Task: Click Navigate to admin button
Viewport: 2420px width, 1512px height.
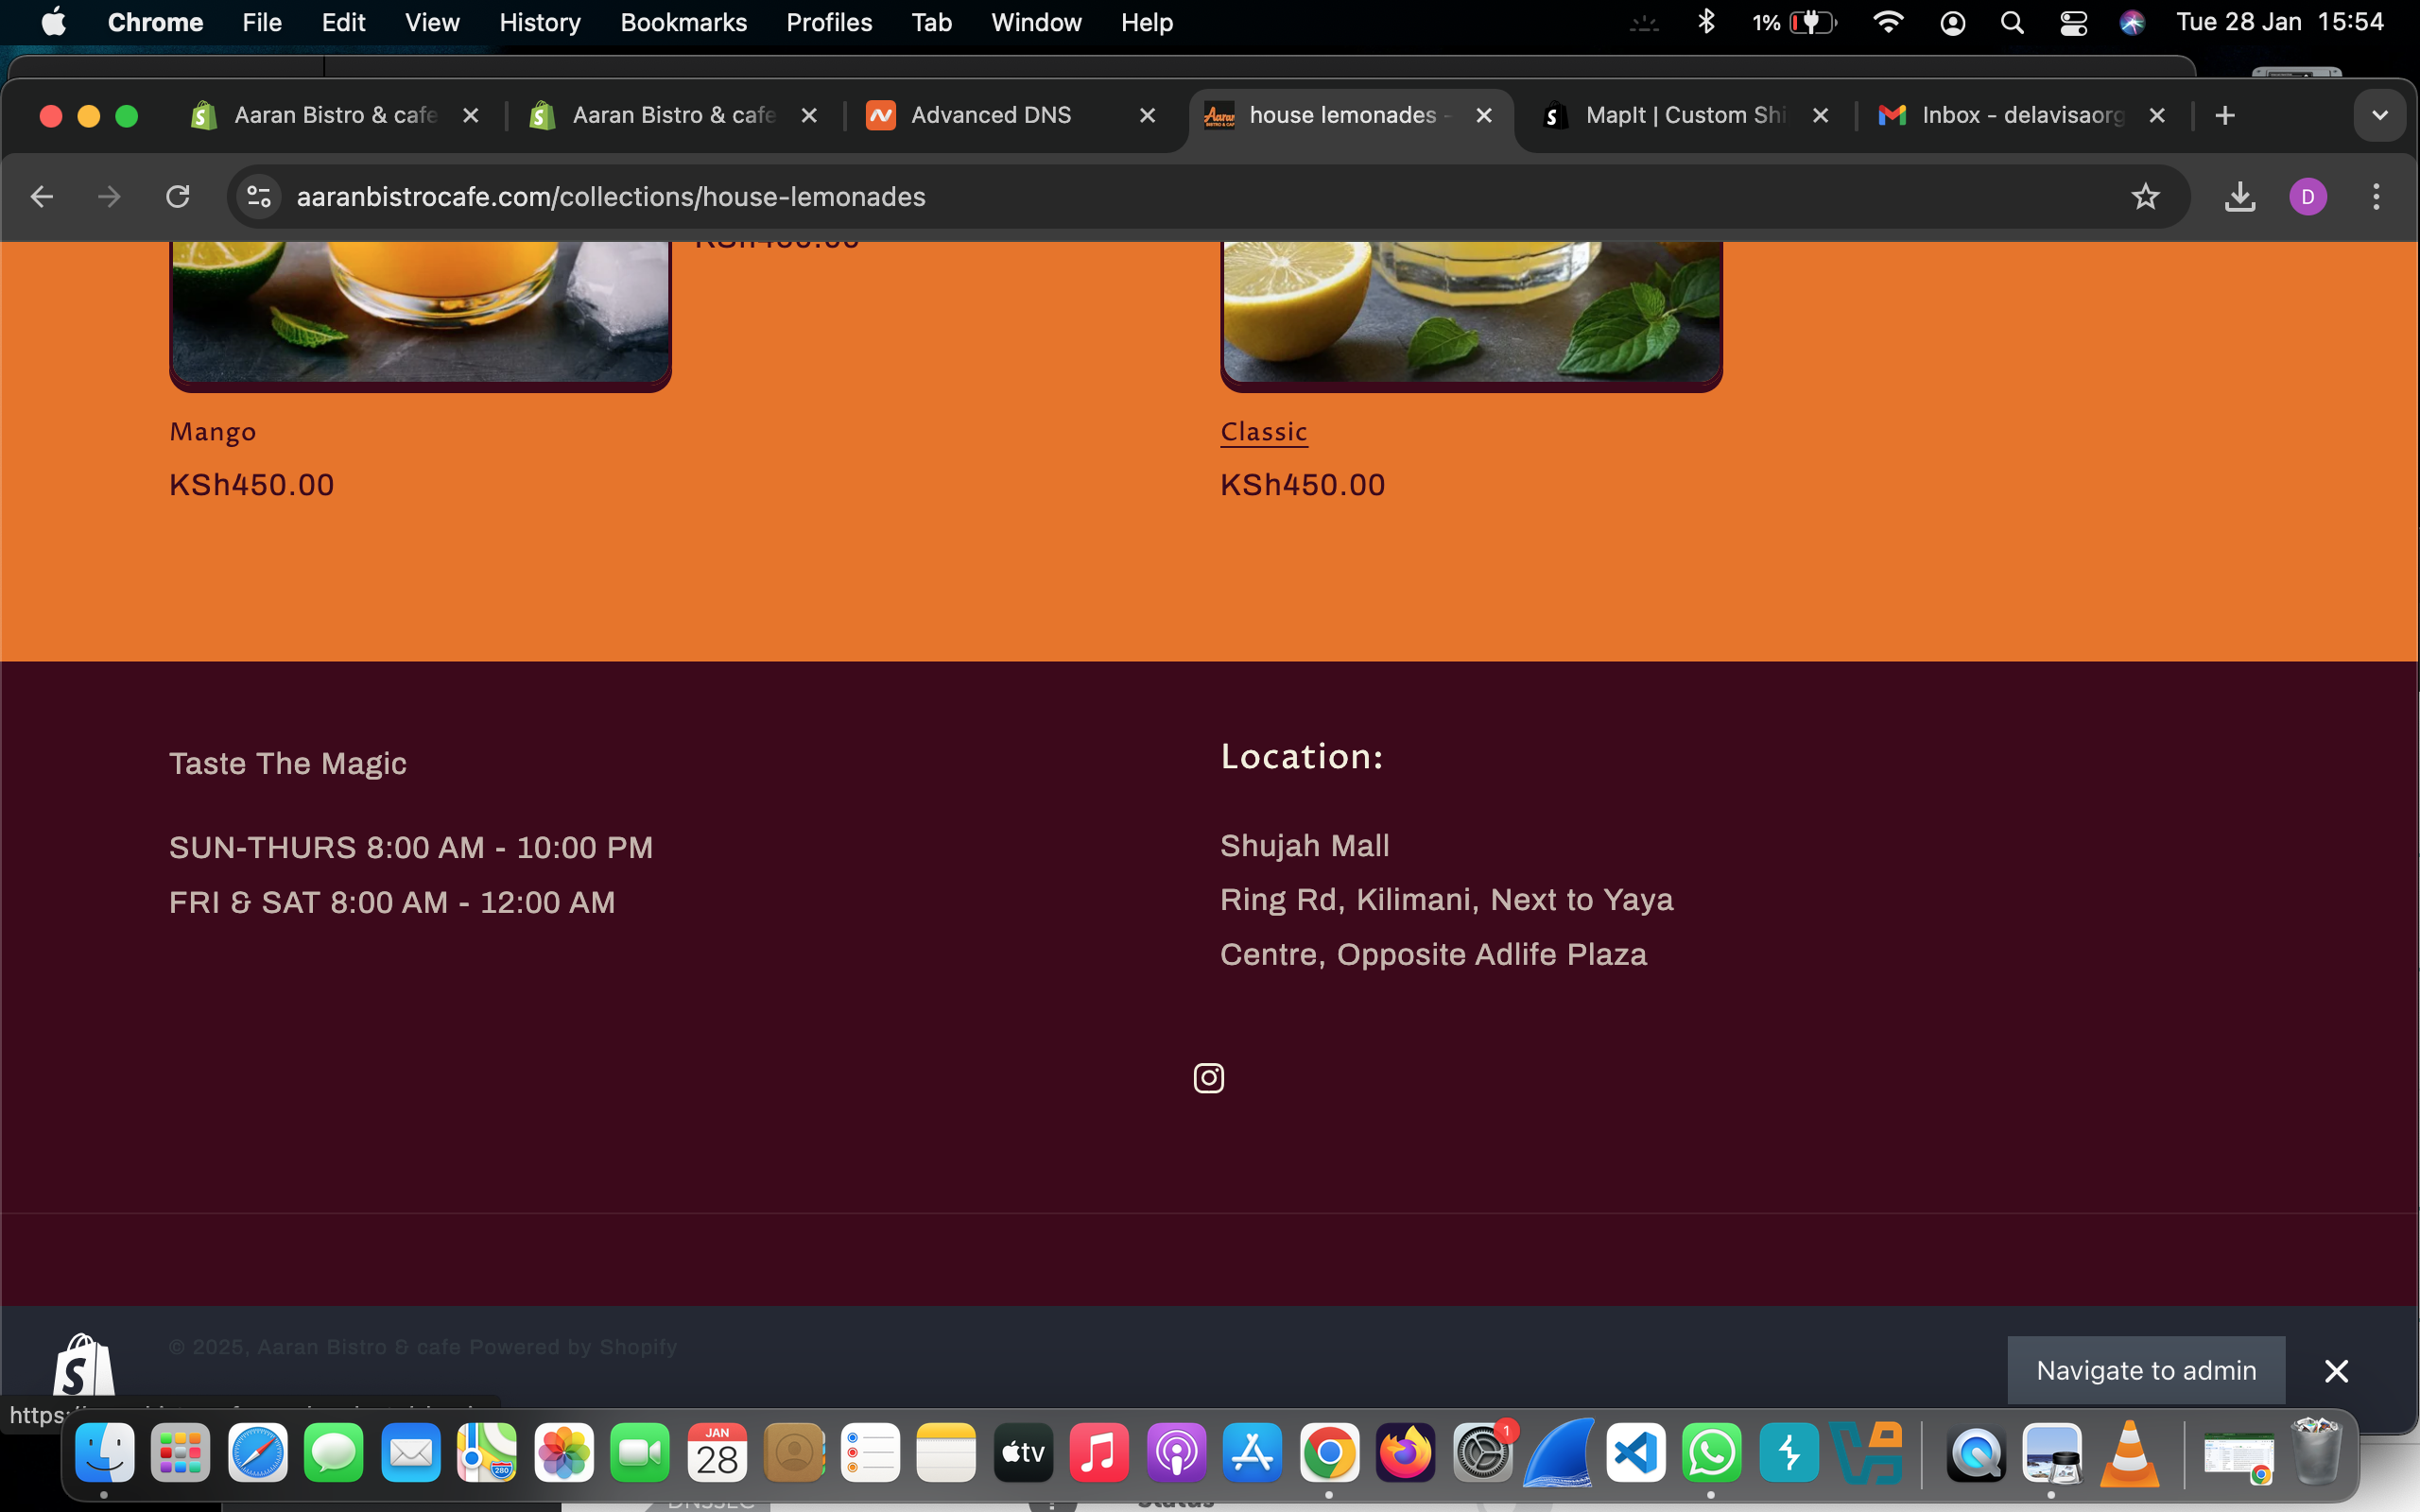Action: pyautogui.click(x=2146, y=1370)
